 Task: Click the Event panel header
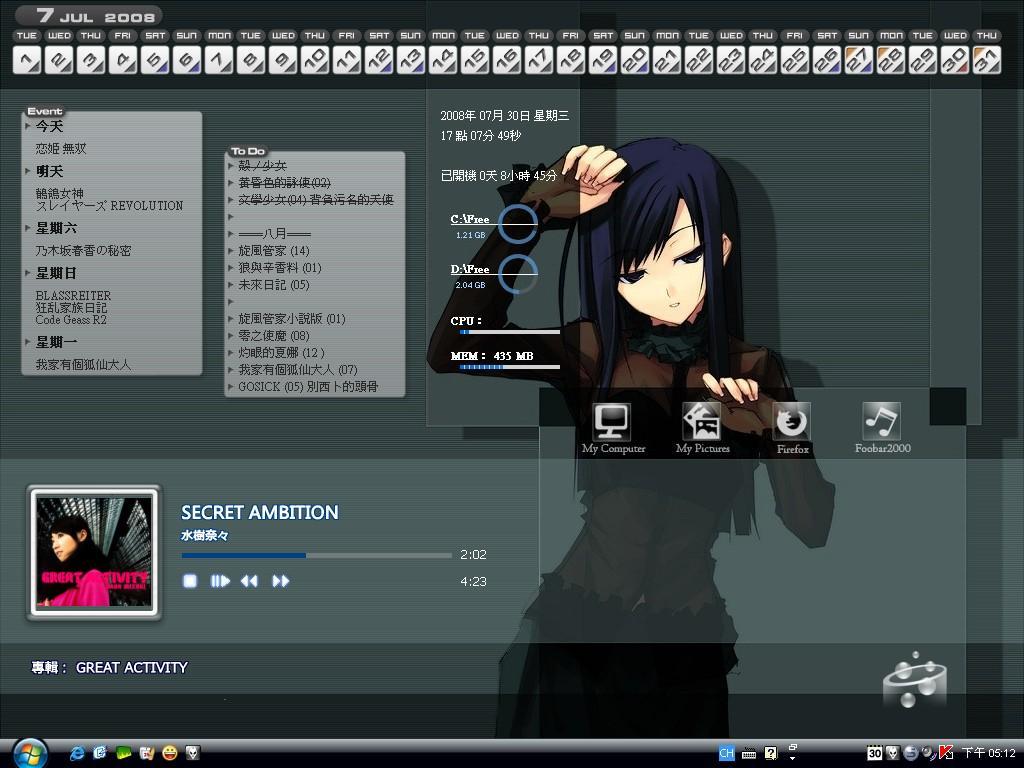(44, 111)
